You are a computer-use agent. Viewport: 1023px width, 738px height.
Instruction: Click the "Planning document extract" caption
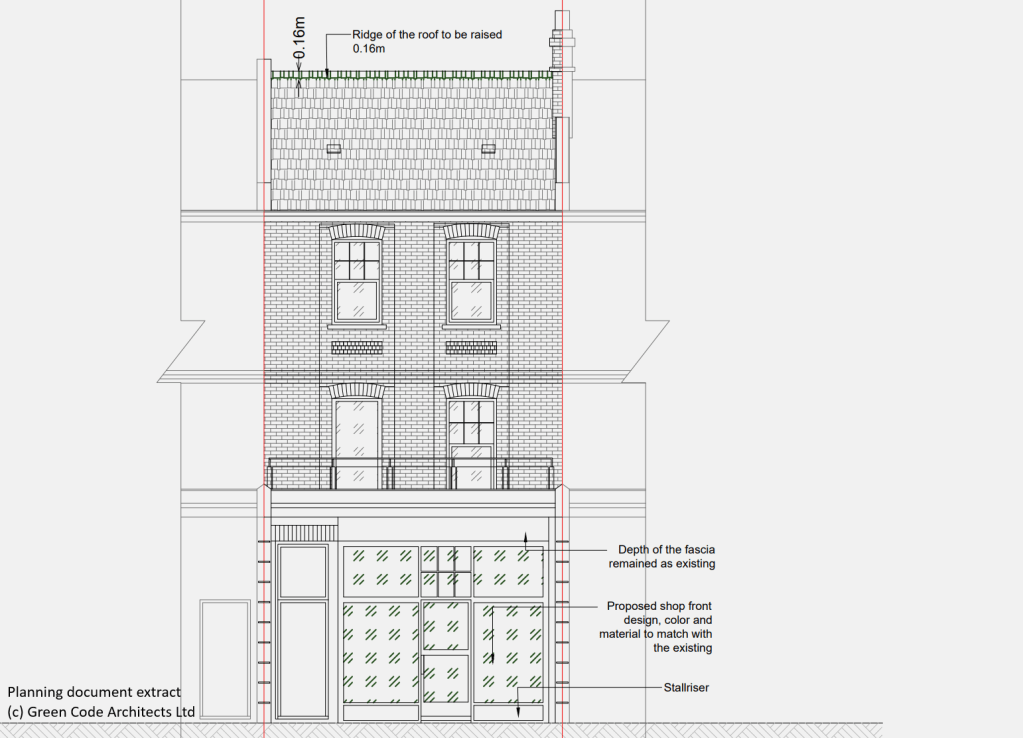pos(94,692)
